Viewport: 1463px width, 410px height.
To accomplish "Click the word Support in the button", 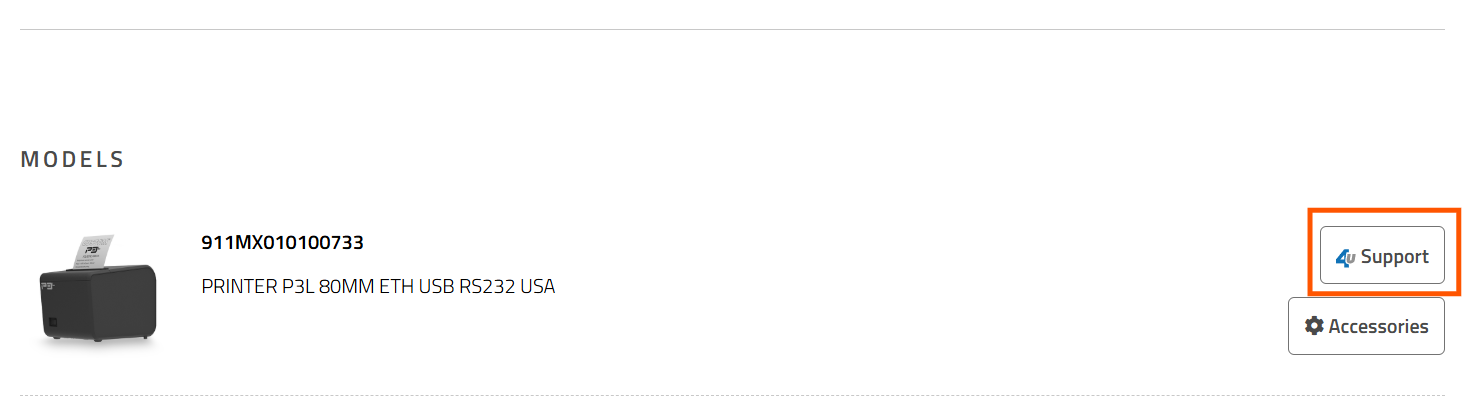I will pyautogui.click(x=1394, y=257).
